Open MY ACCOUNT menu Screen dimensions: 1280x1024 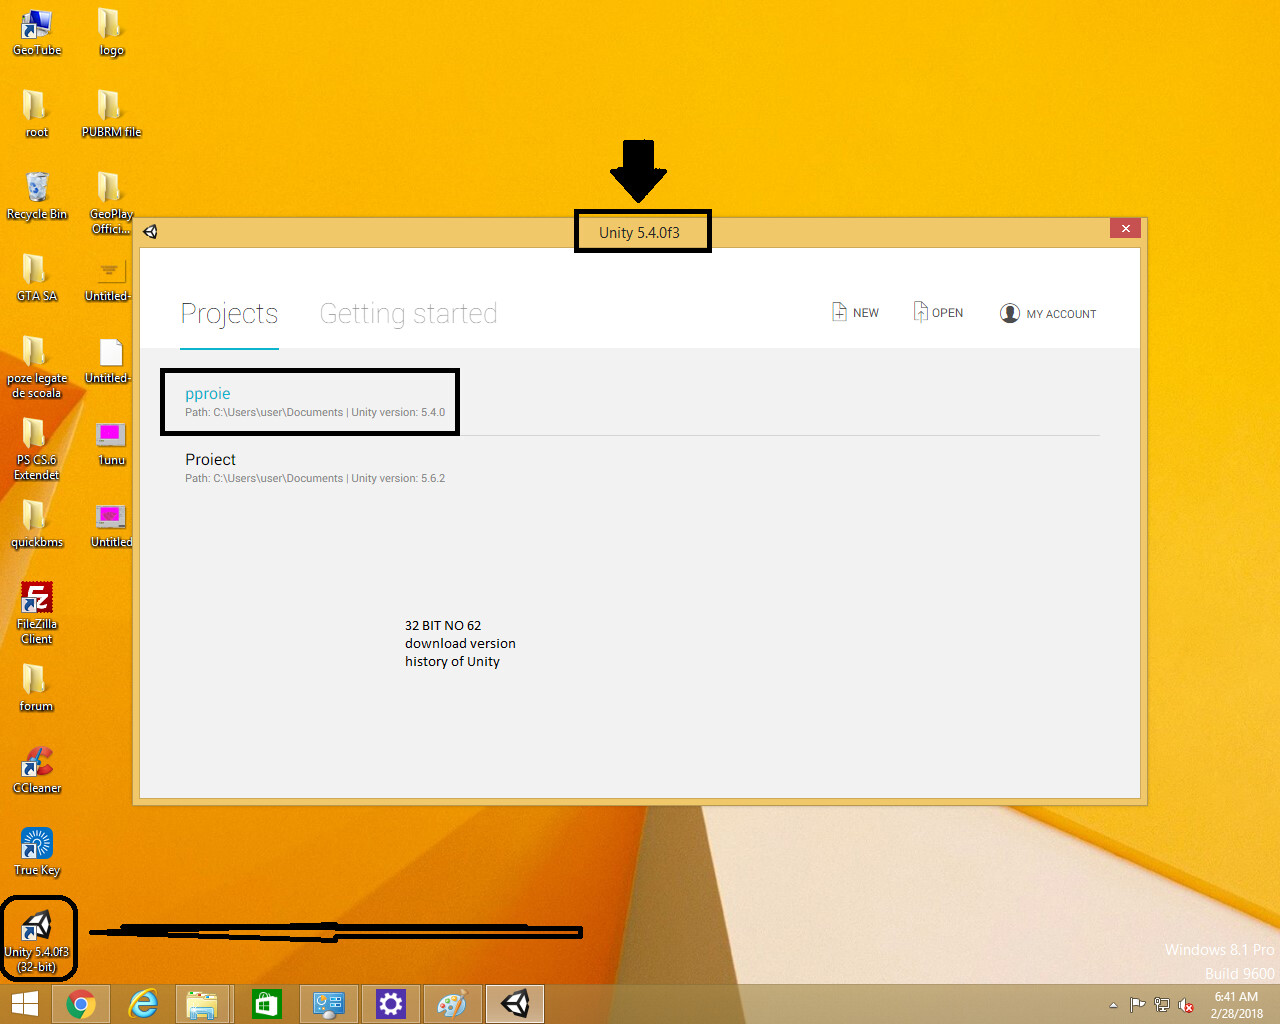point(1048,313)
